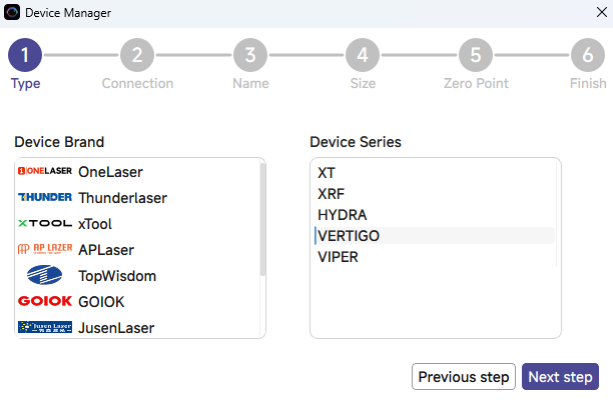Choose the xTool brand logo
This screenshot has height=407, width=613.
pos(45,223)
